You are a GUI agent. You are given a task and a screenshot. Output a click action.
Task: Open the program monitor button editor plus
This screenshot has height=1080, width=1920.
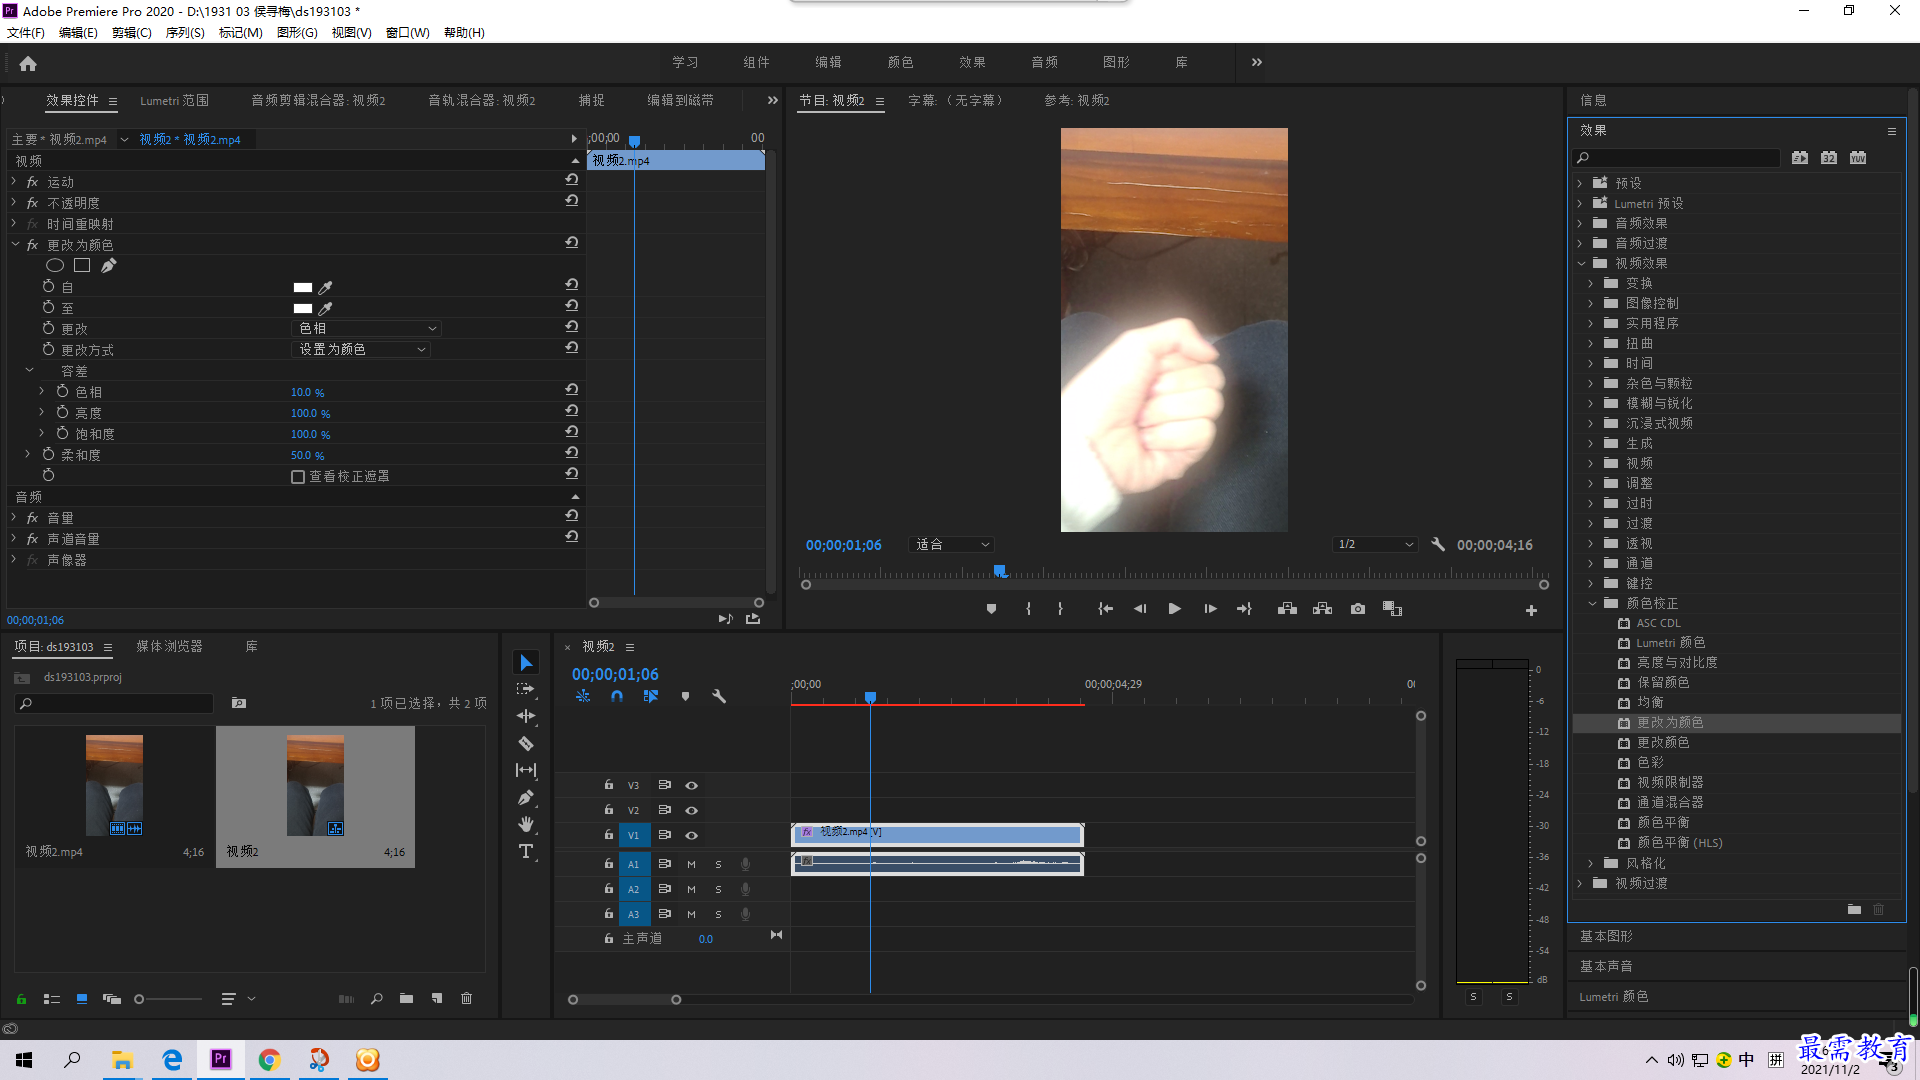tap(1531, 610)
